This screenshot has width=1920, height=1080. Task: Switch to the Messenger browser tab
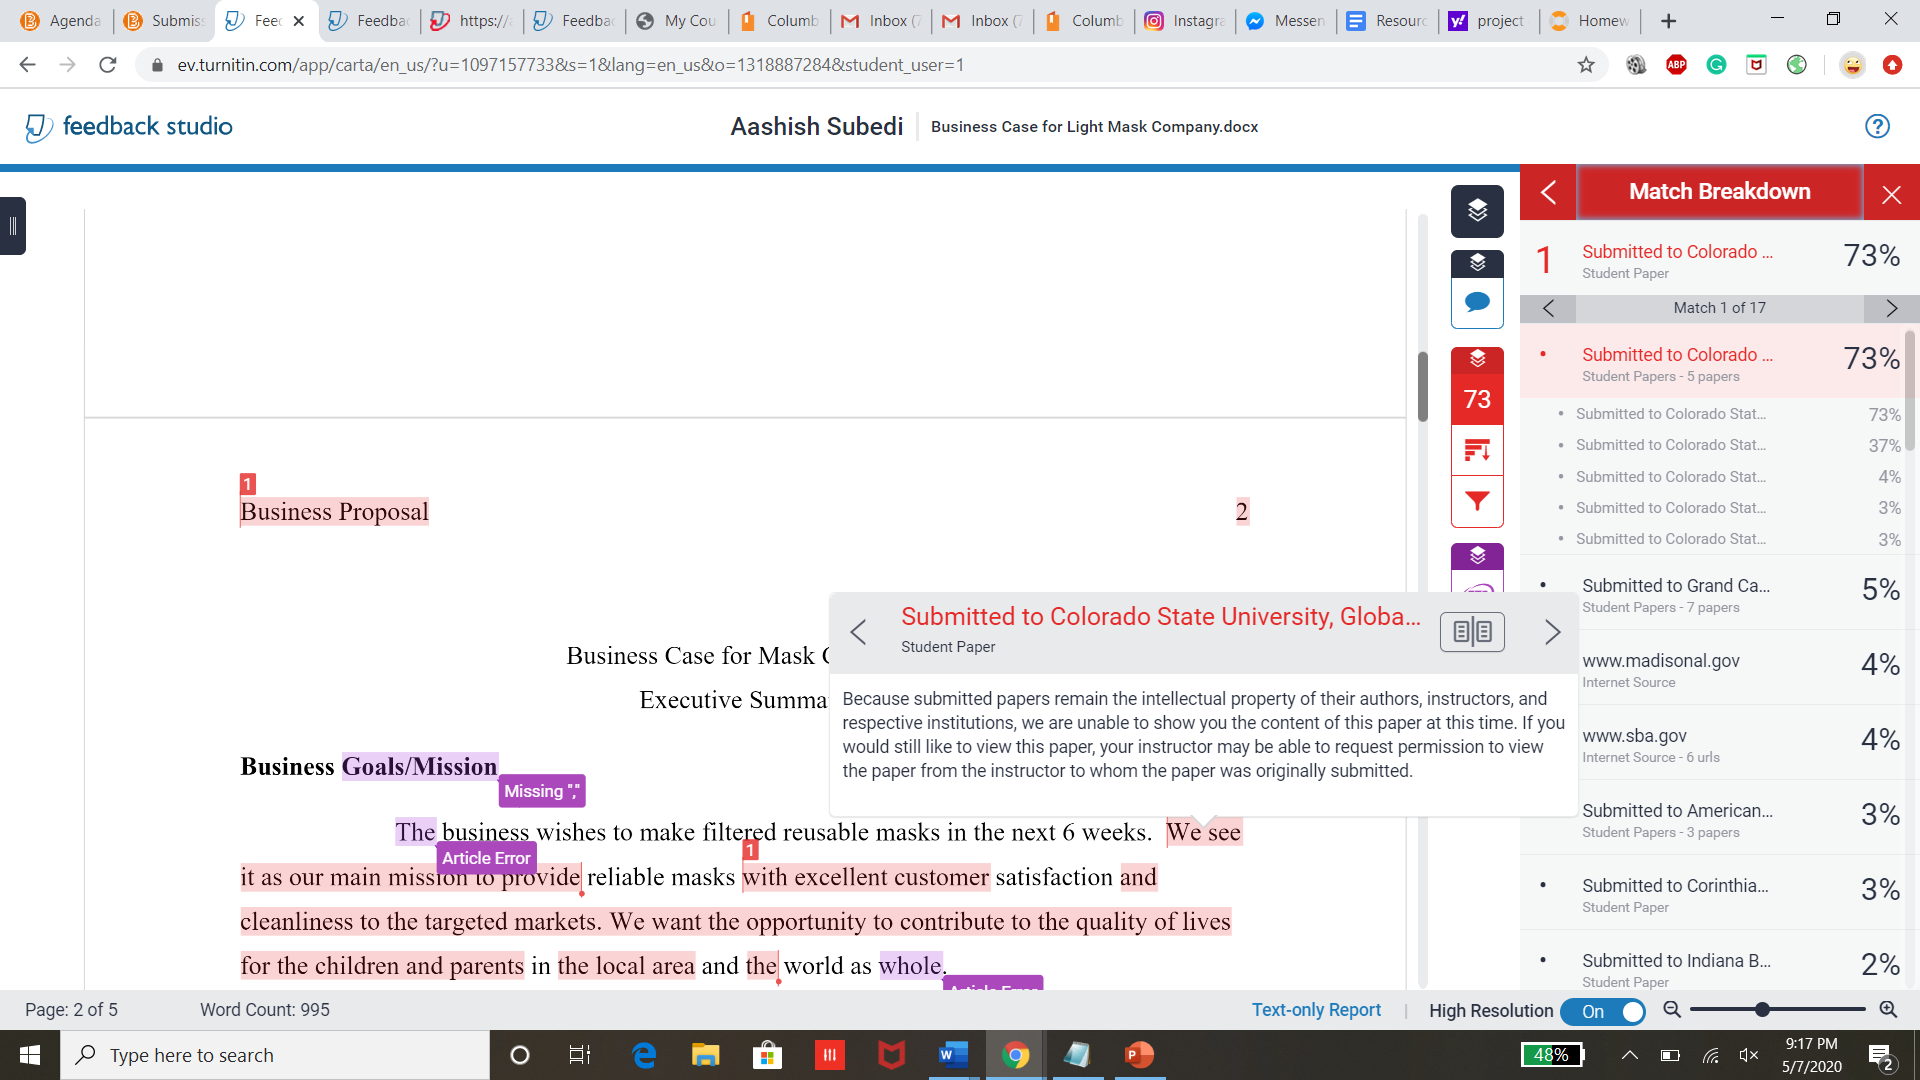1285,20
